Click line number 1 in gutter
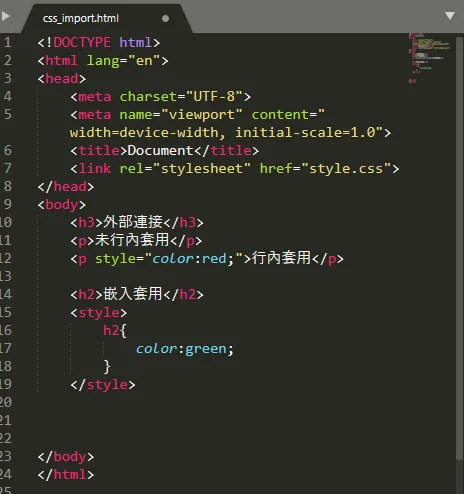464x494 pixels. 8,42
